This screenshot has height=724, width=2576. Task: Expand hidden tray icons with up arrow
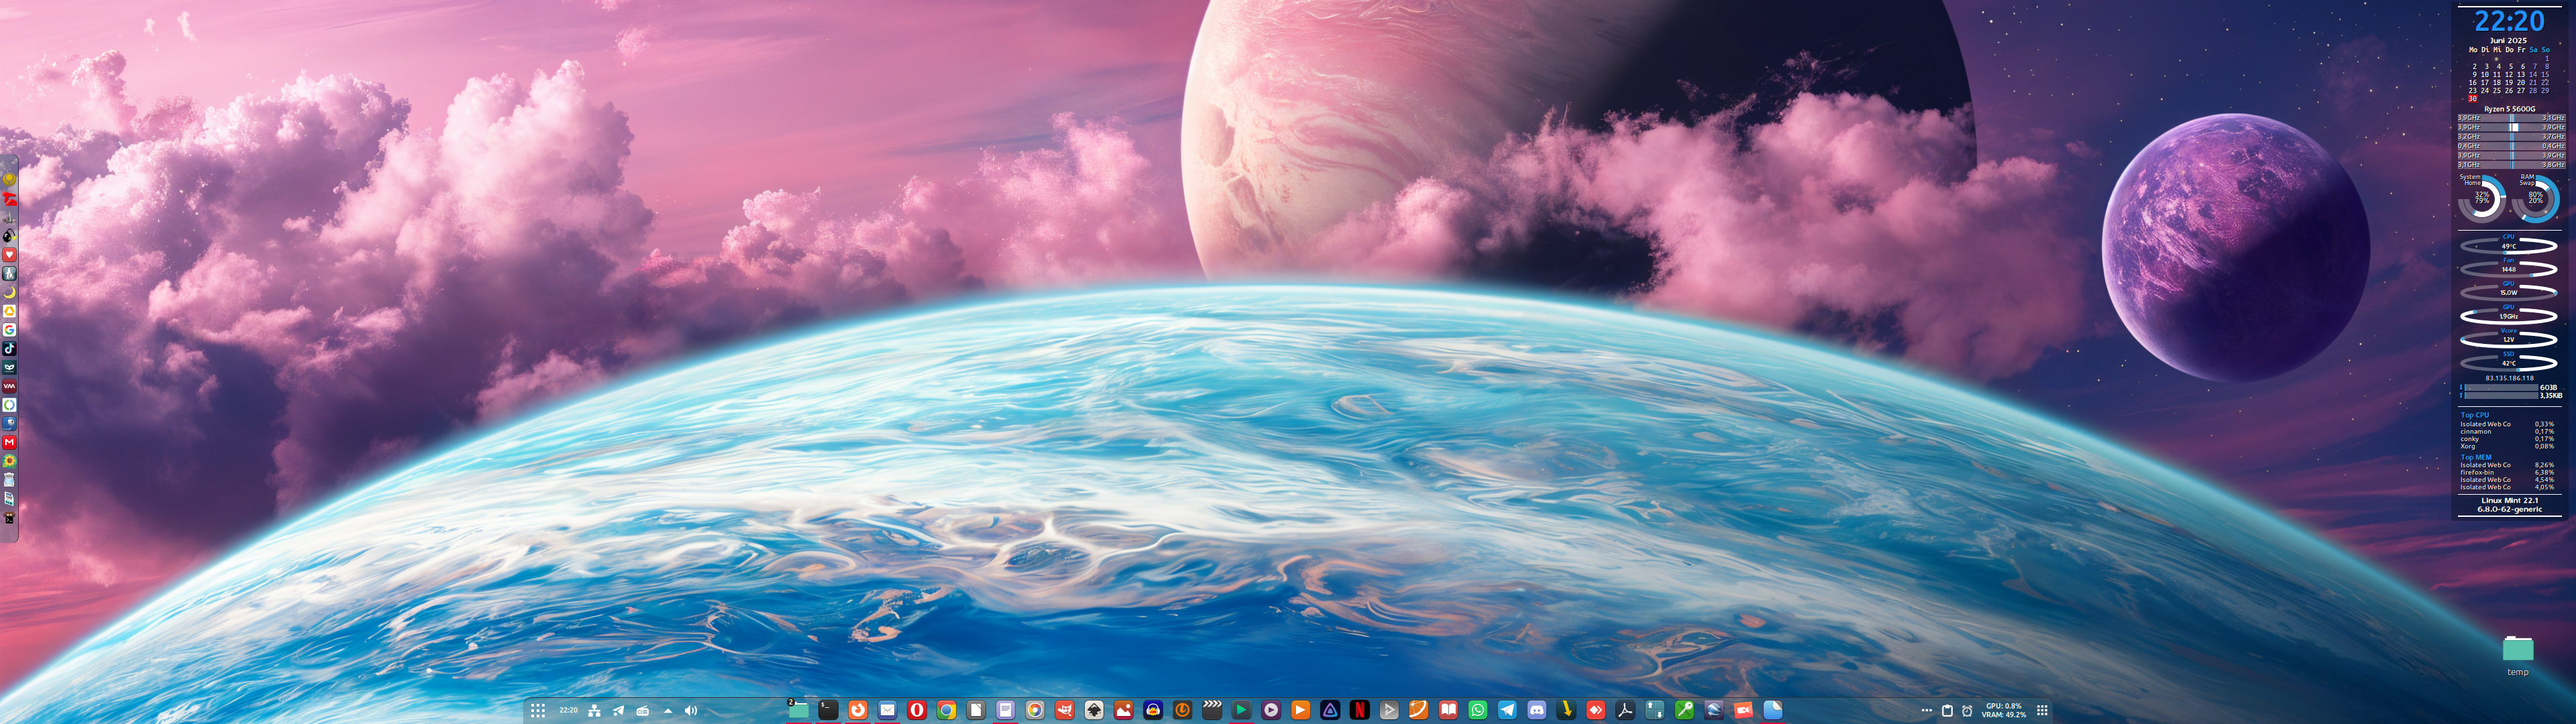[x=667, y=711]
